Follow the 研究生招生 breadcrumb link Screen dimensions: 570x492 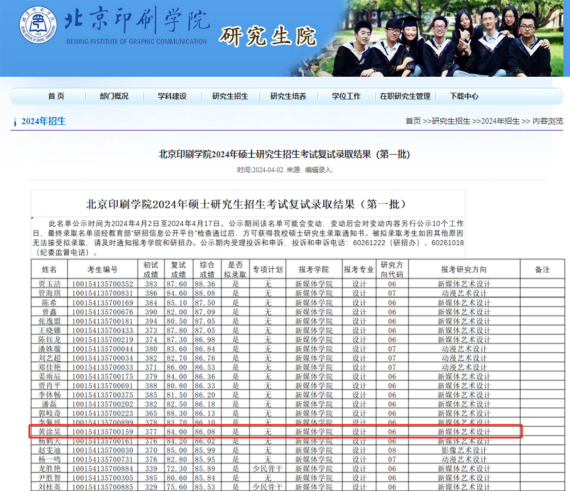pos(451,121)
